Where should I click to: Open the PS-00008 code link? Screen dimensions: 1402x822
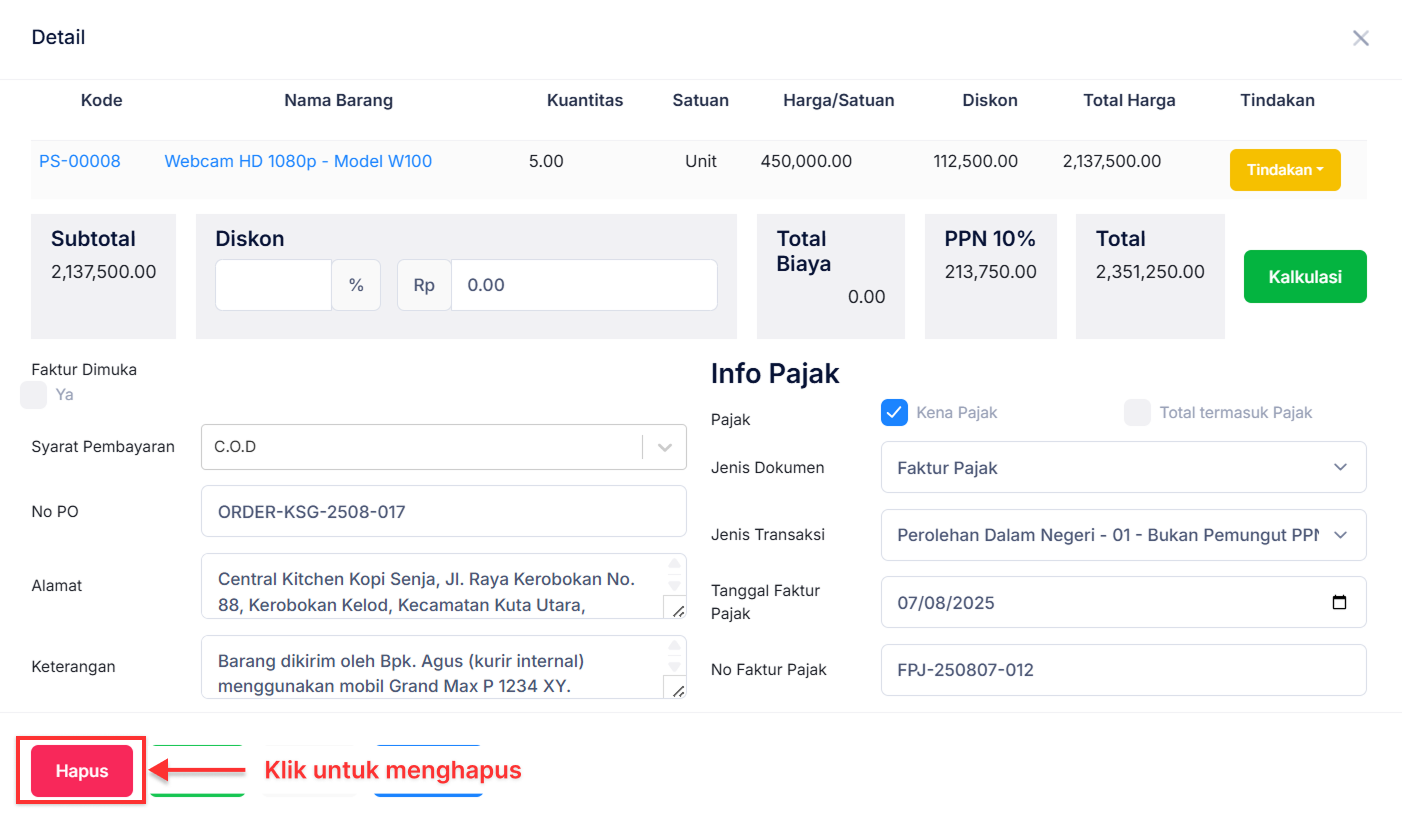pos(79,161)
